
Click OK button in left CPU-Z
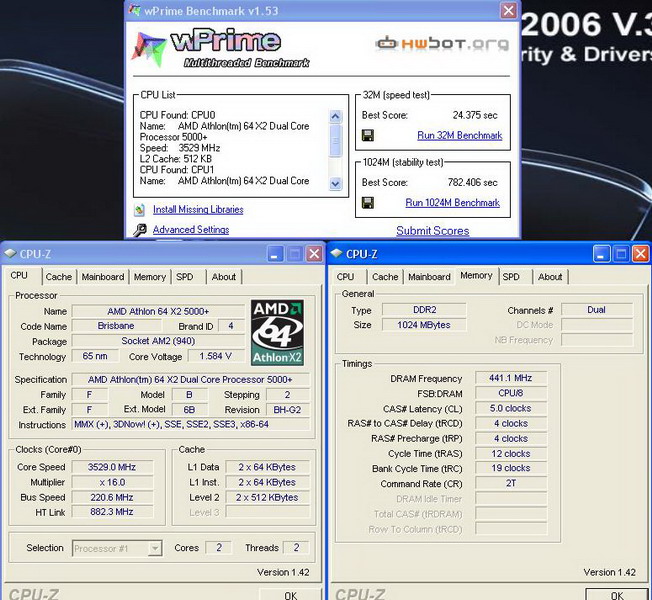[291, 595]
